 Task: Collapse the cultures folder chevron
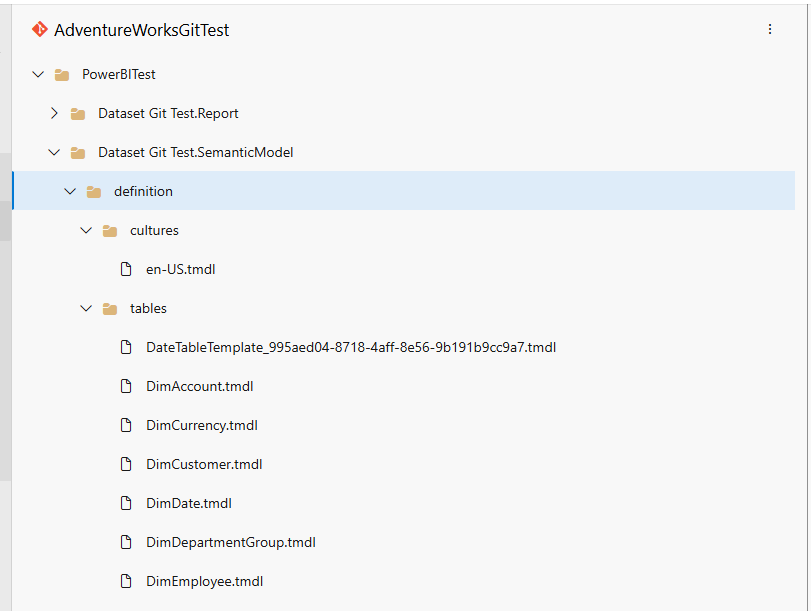coord(86,230)
